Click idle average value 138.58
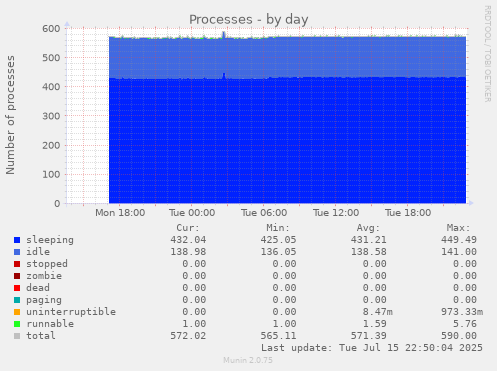This screenshot has height=371, width=497. 369,252
